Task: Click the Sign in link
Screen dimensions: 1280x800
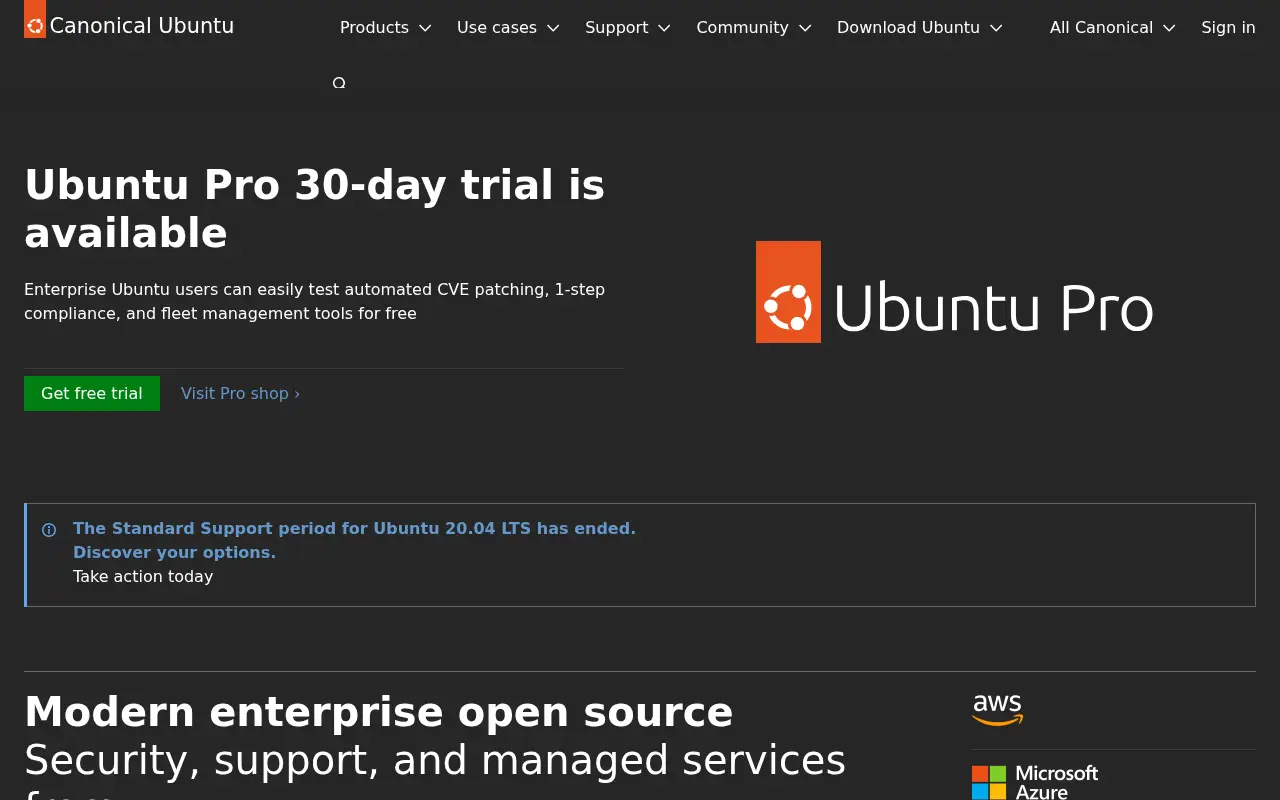Action: point(1228,28)
